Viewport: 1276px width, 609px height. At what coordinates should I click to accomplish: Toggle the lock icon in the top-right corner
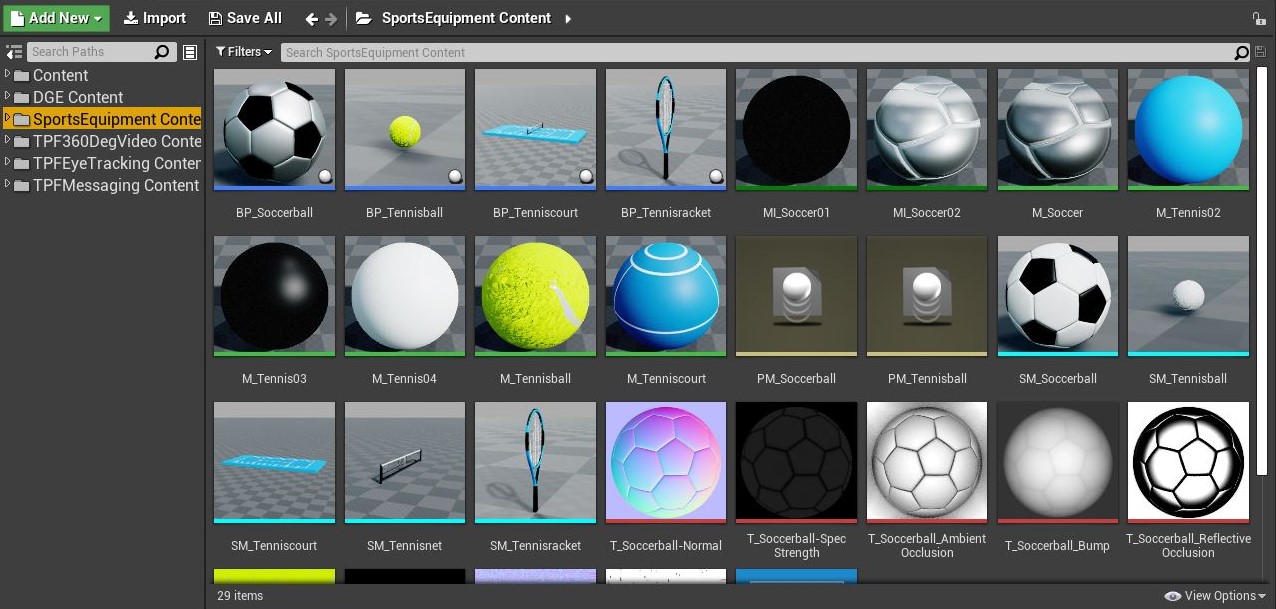pos(1259,18)
